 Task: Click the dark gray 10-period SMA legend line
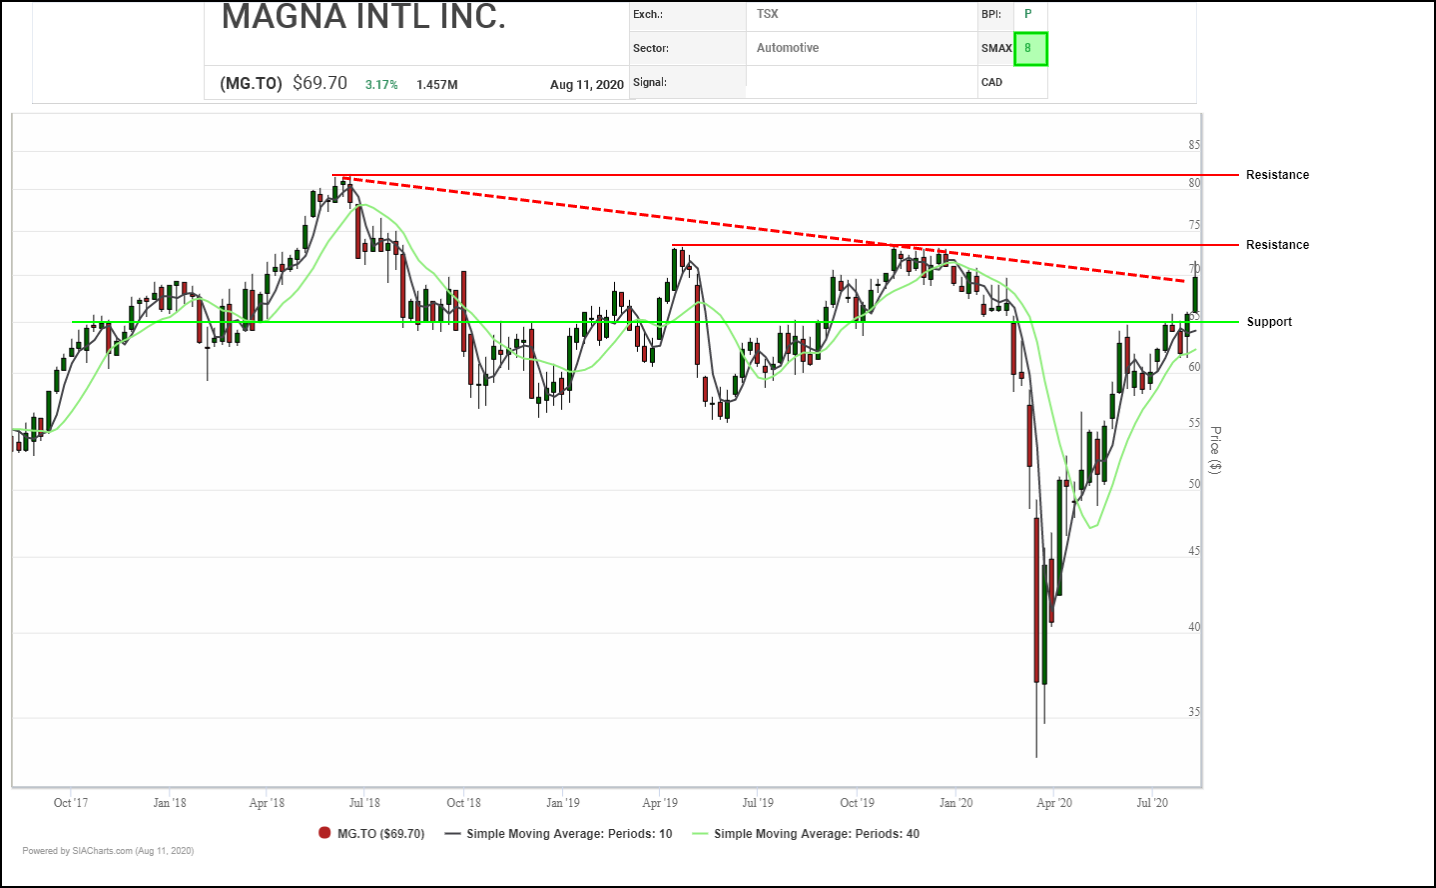[x=453, y=834]
